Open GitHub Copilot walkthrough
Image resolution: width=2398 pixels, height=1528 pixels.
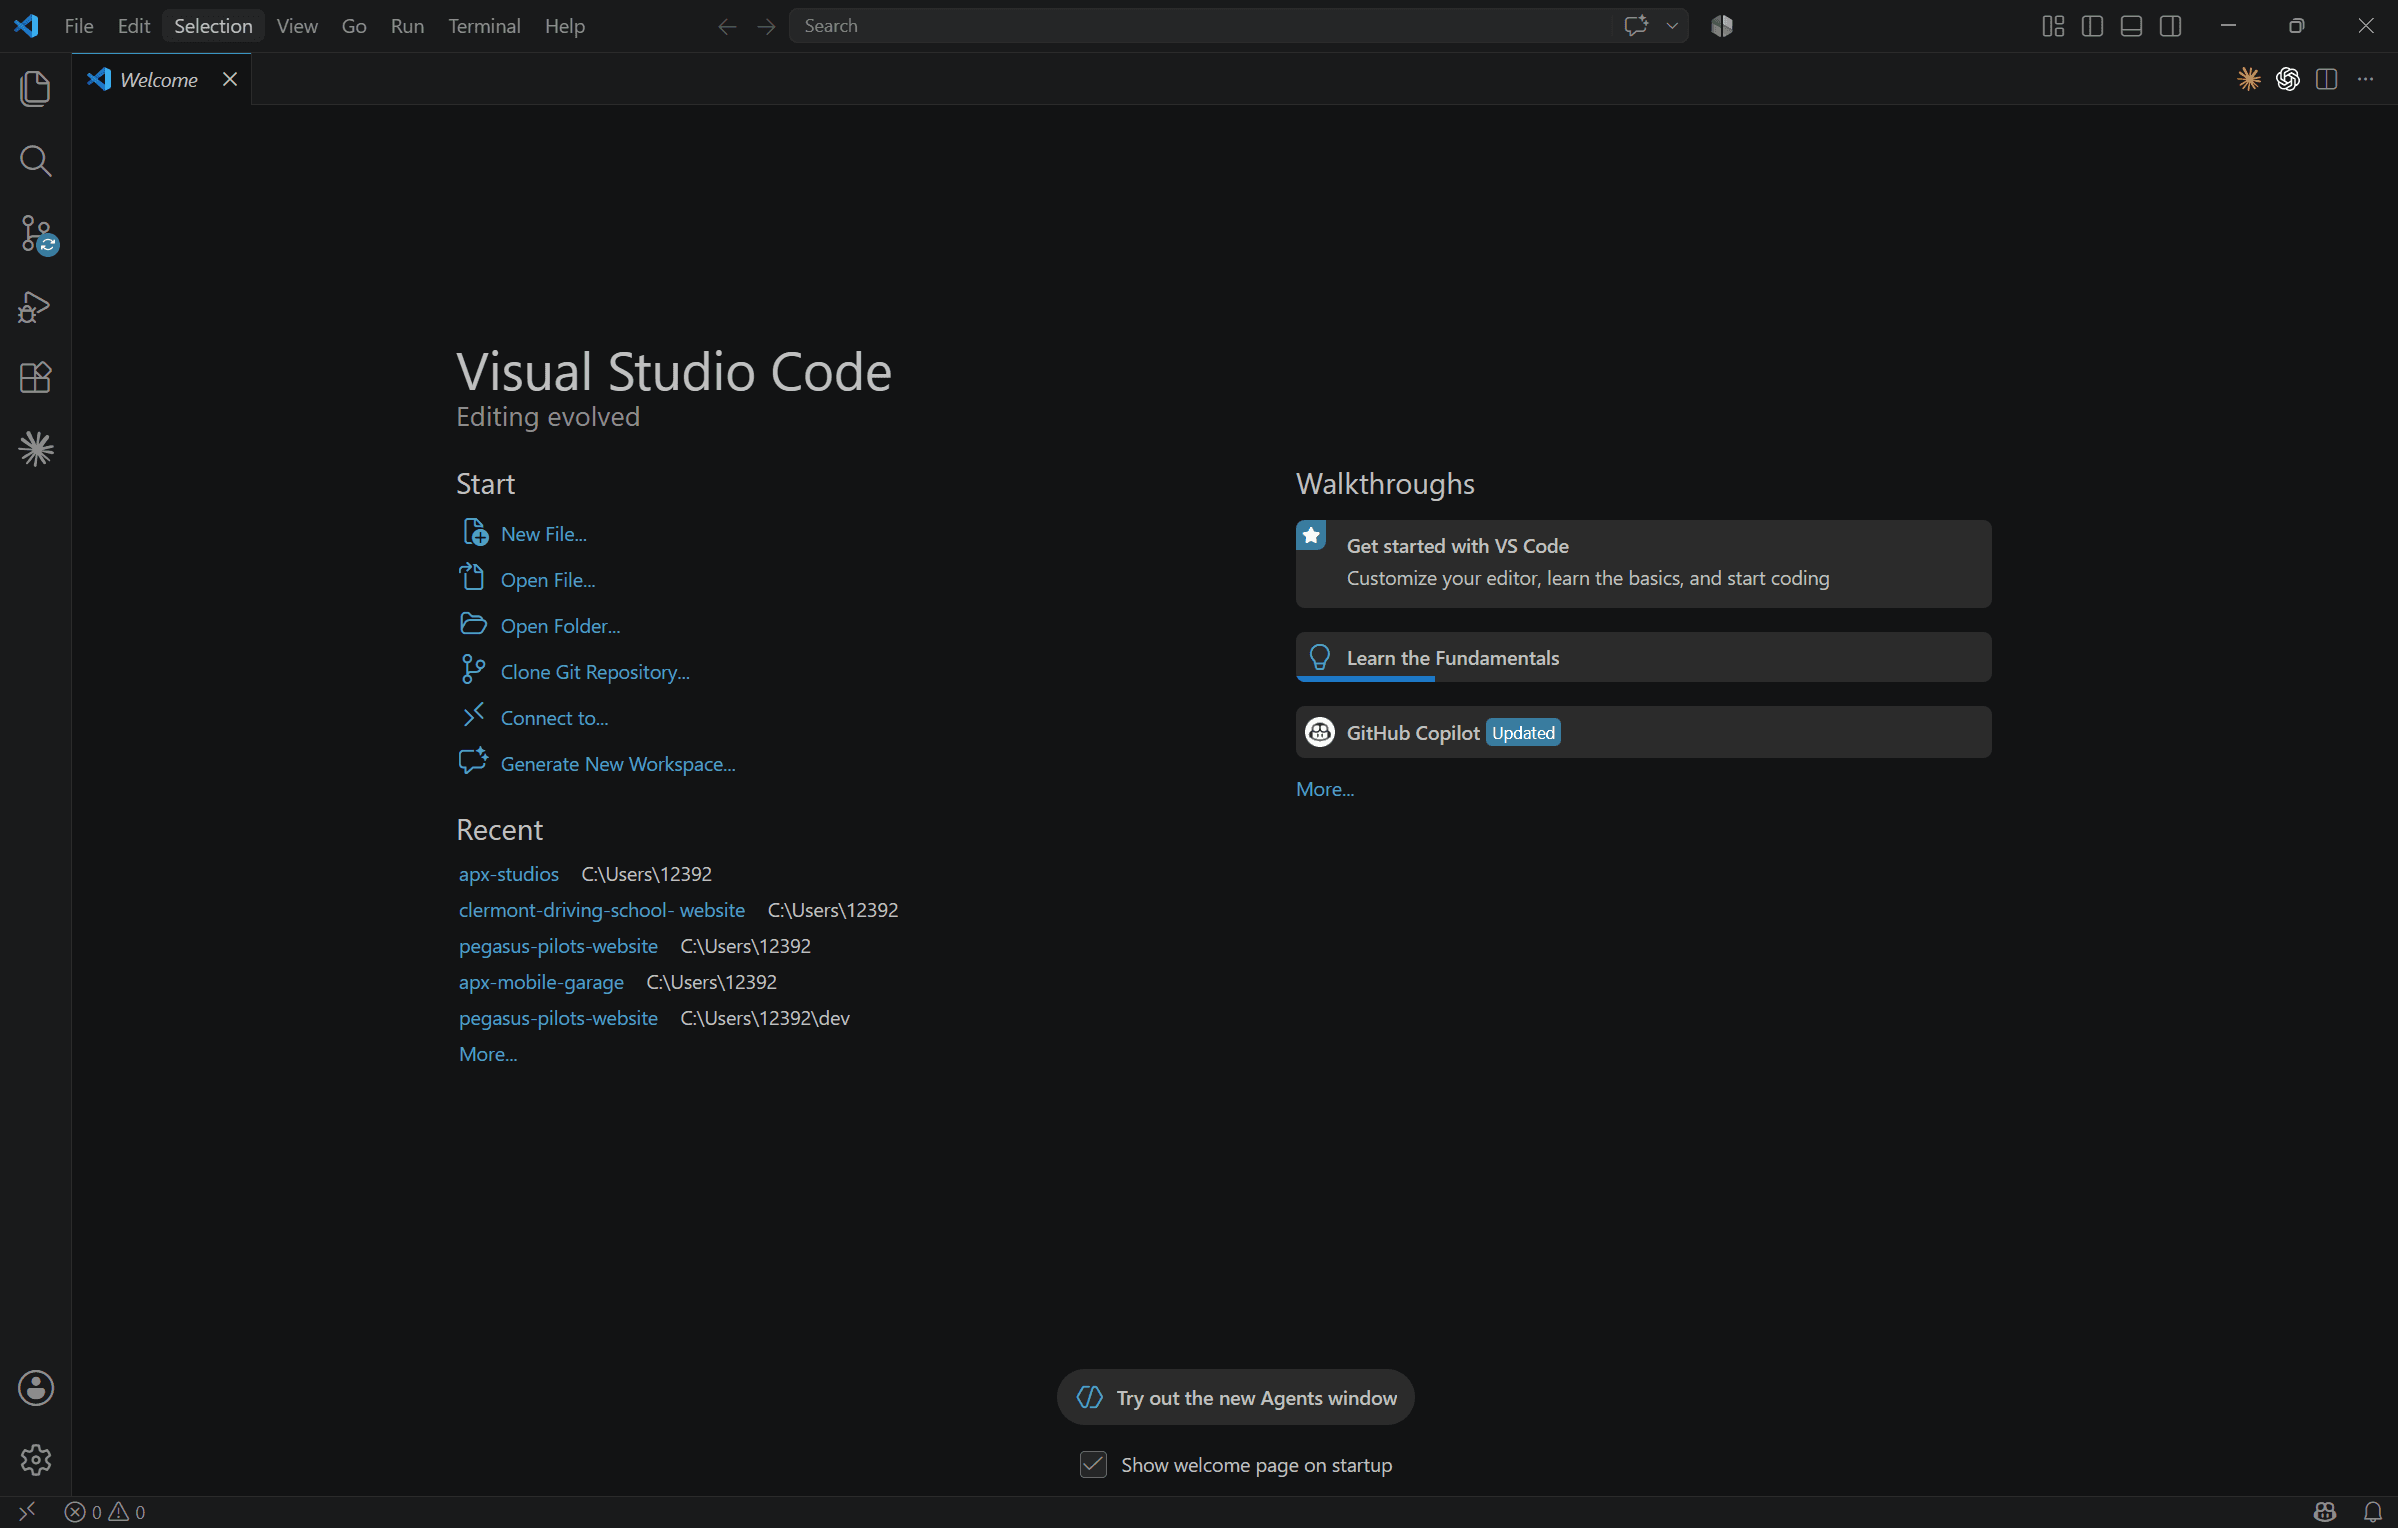tap(1643, 732)
